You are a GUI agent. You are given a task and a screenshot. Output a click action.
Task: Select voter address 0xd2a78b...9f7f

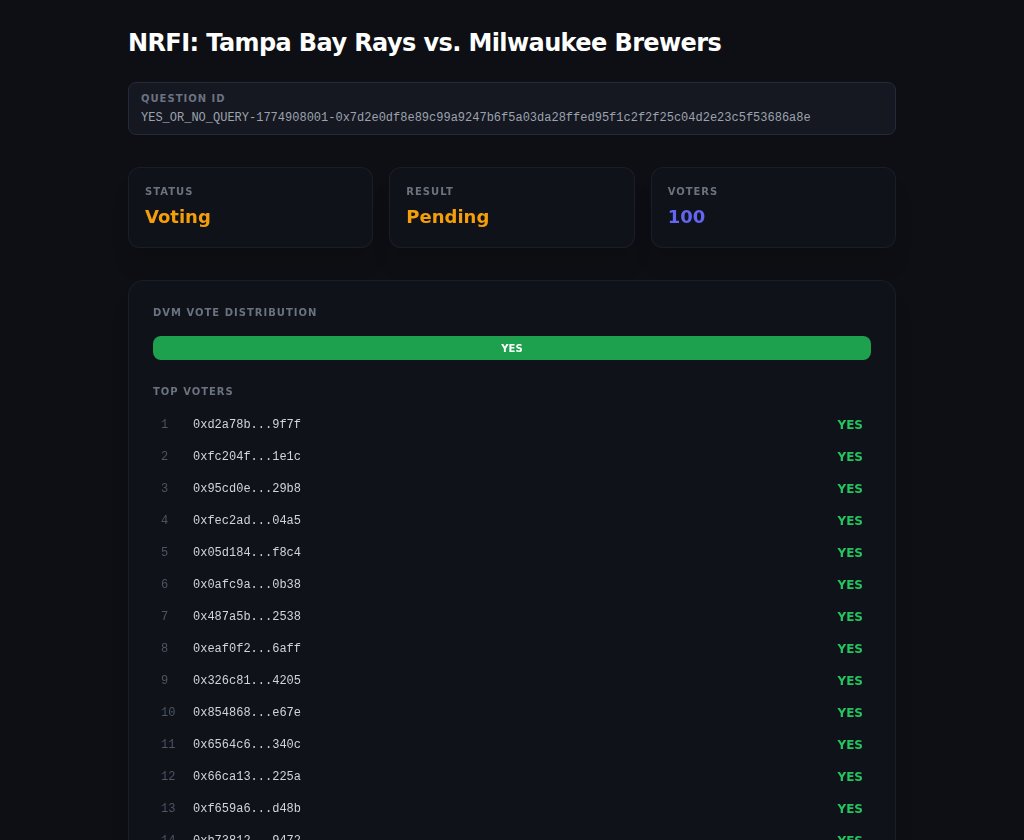click(247, 425)
